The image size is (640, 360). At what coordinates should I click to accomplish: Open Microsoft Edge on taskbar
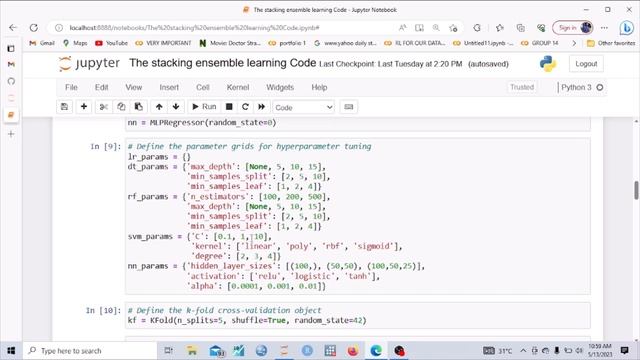click(376, 351)
